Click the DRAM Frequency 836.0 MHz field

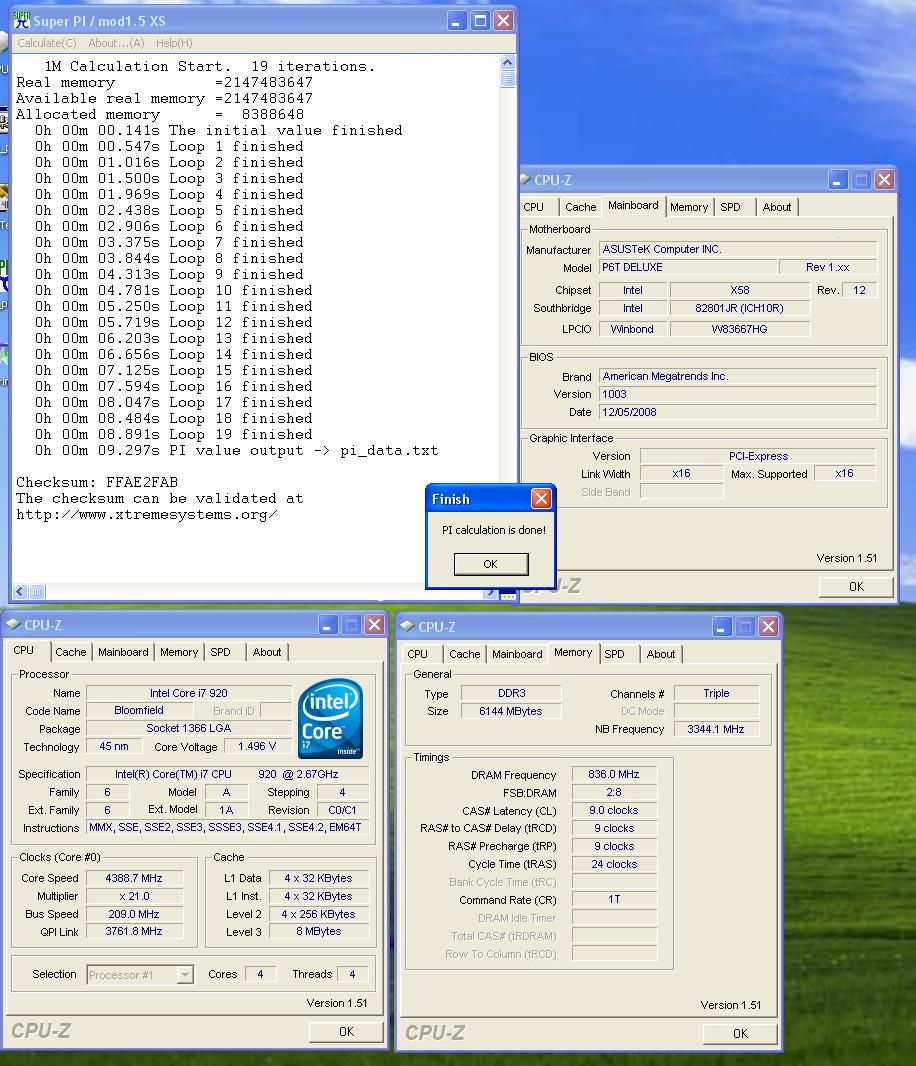(614, 774)
